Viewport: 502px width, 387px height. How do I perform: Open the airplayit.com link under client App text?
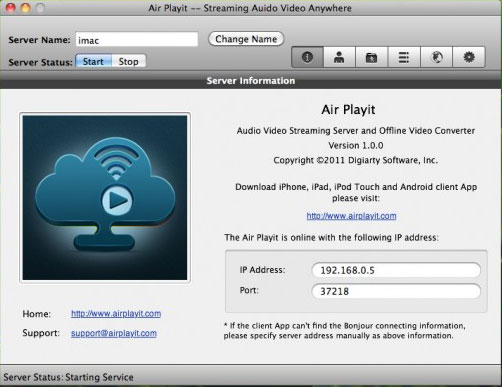pyautogui.click(x=351, y=216)
